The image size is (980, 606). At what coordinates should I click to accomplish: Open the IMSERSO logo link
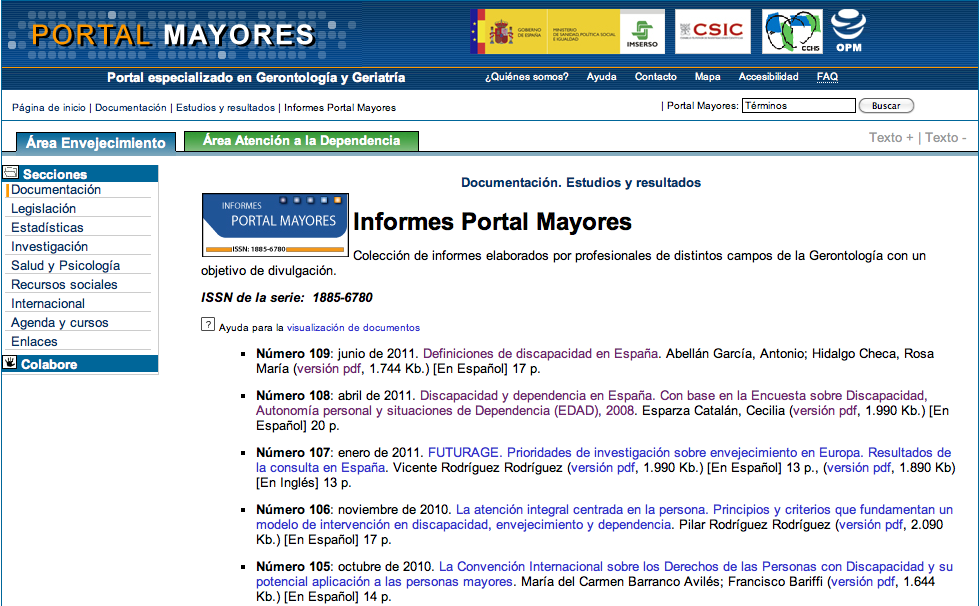pos(642,31)
